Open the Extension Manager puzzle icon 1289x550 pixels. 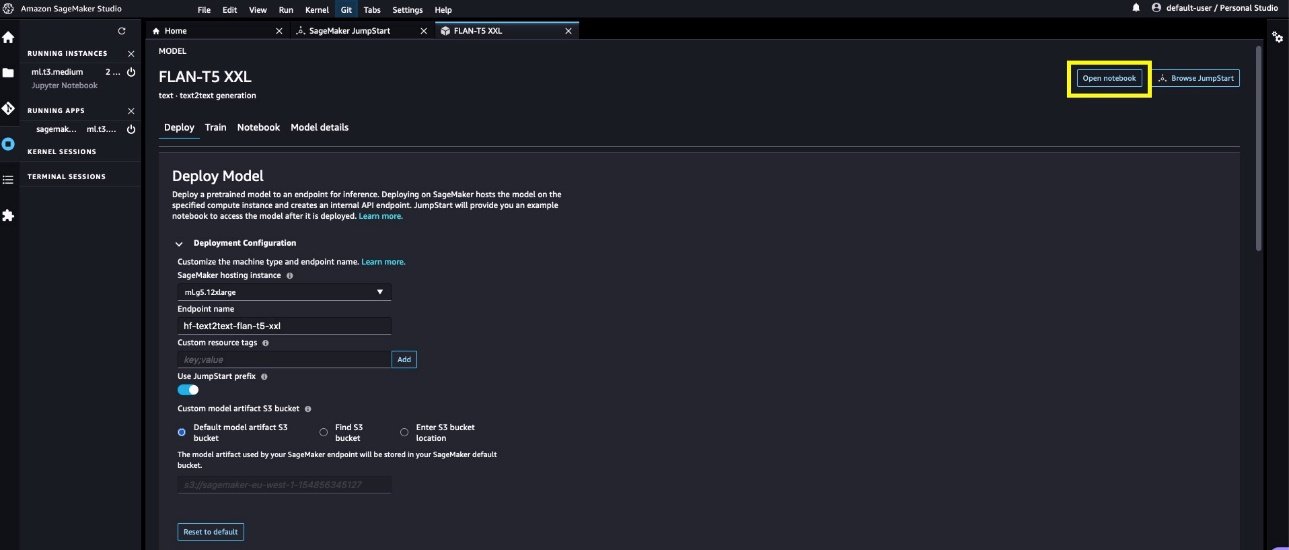click(x=8, y=215)
